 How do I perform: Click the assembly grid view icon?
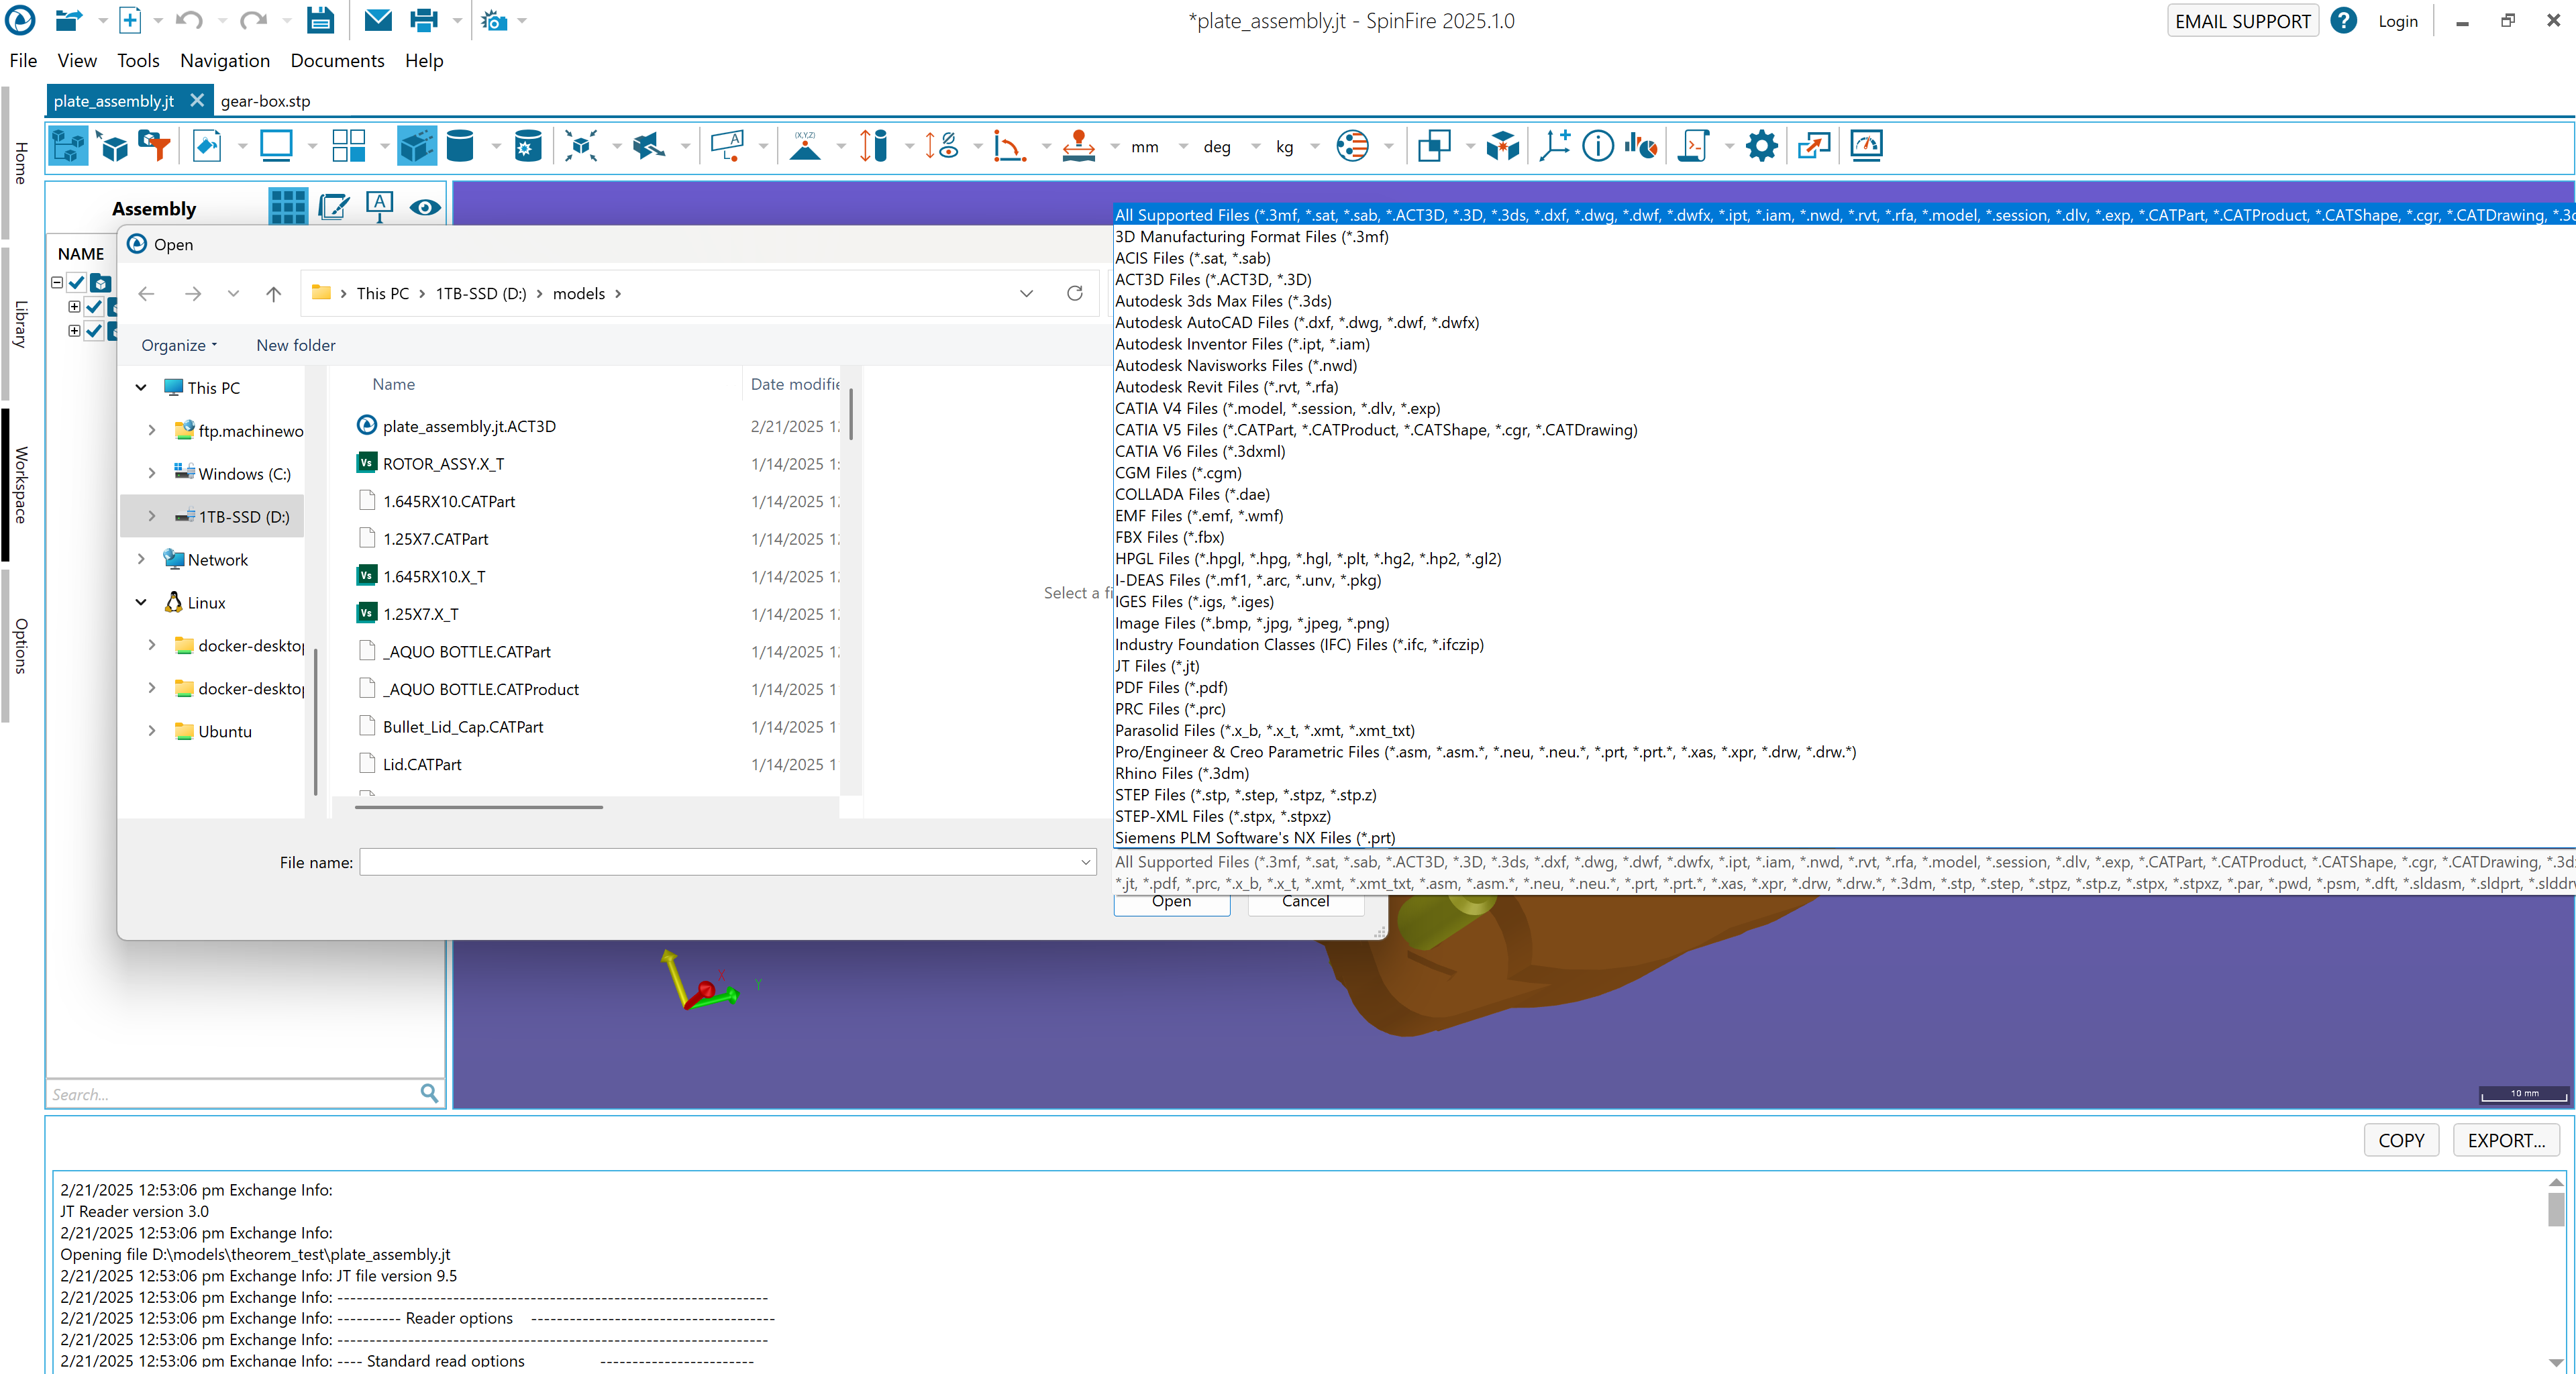tap(288, 207)
